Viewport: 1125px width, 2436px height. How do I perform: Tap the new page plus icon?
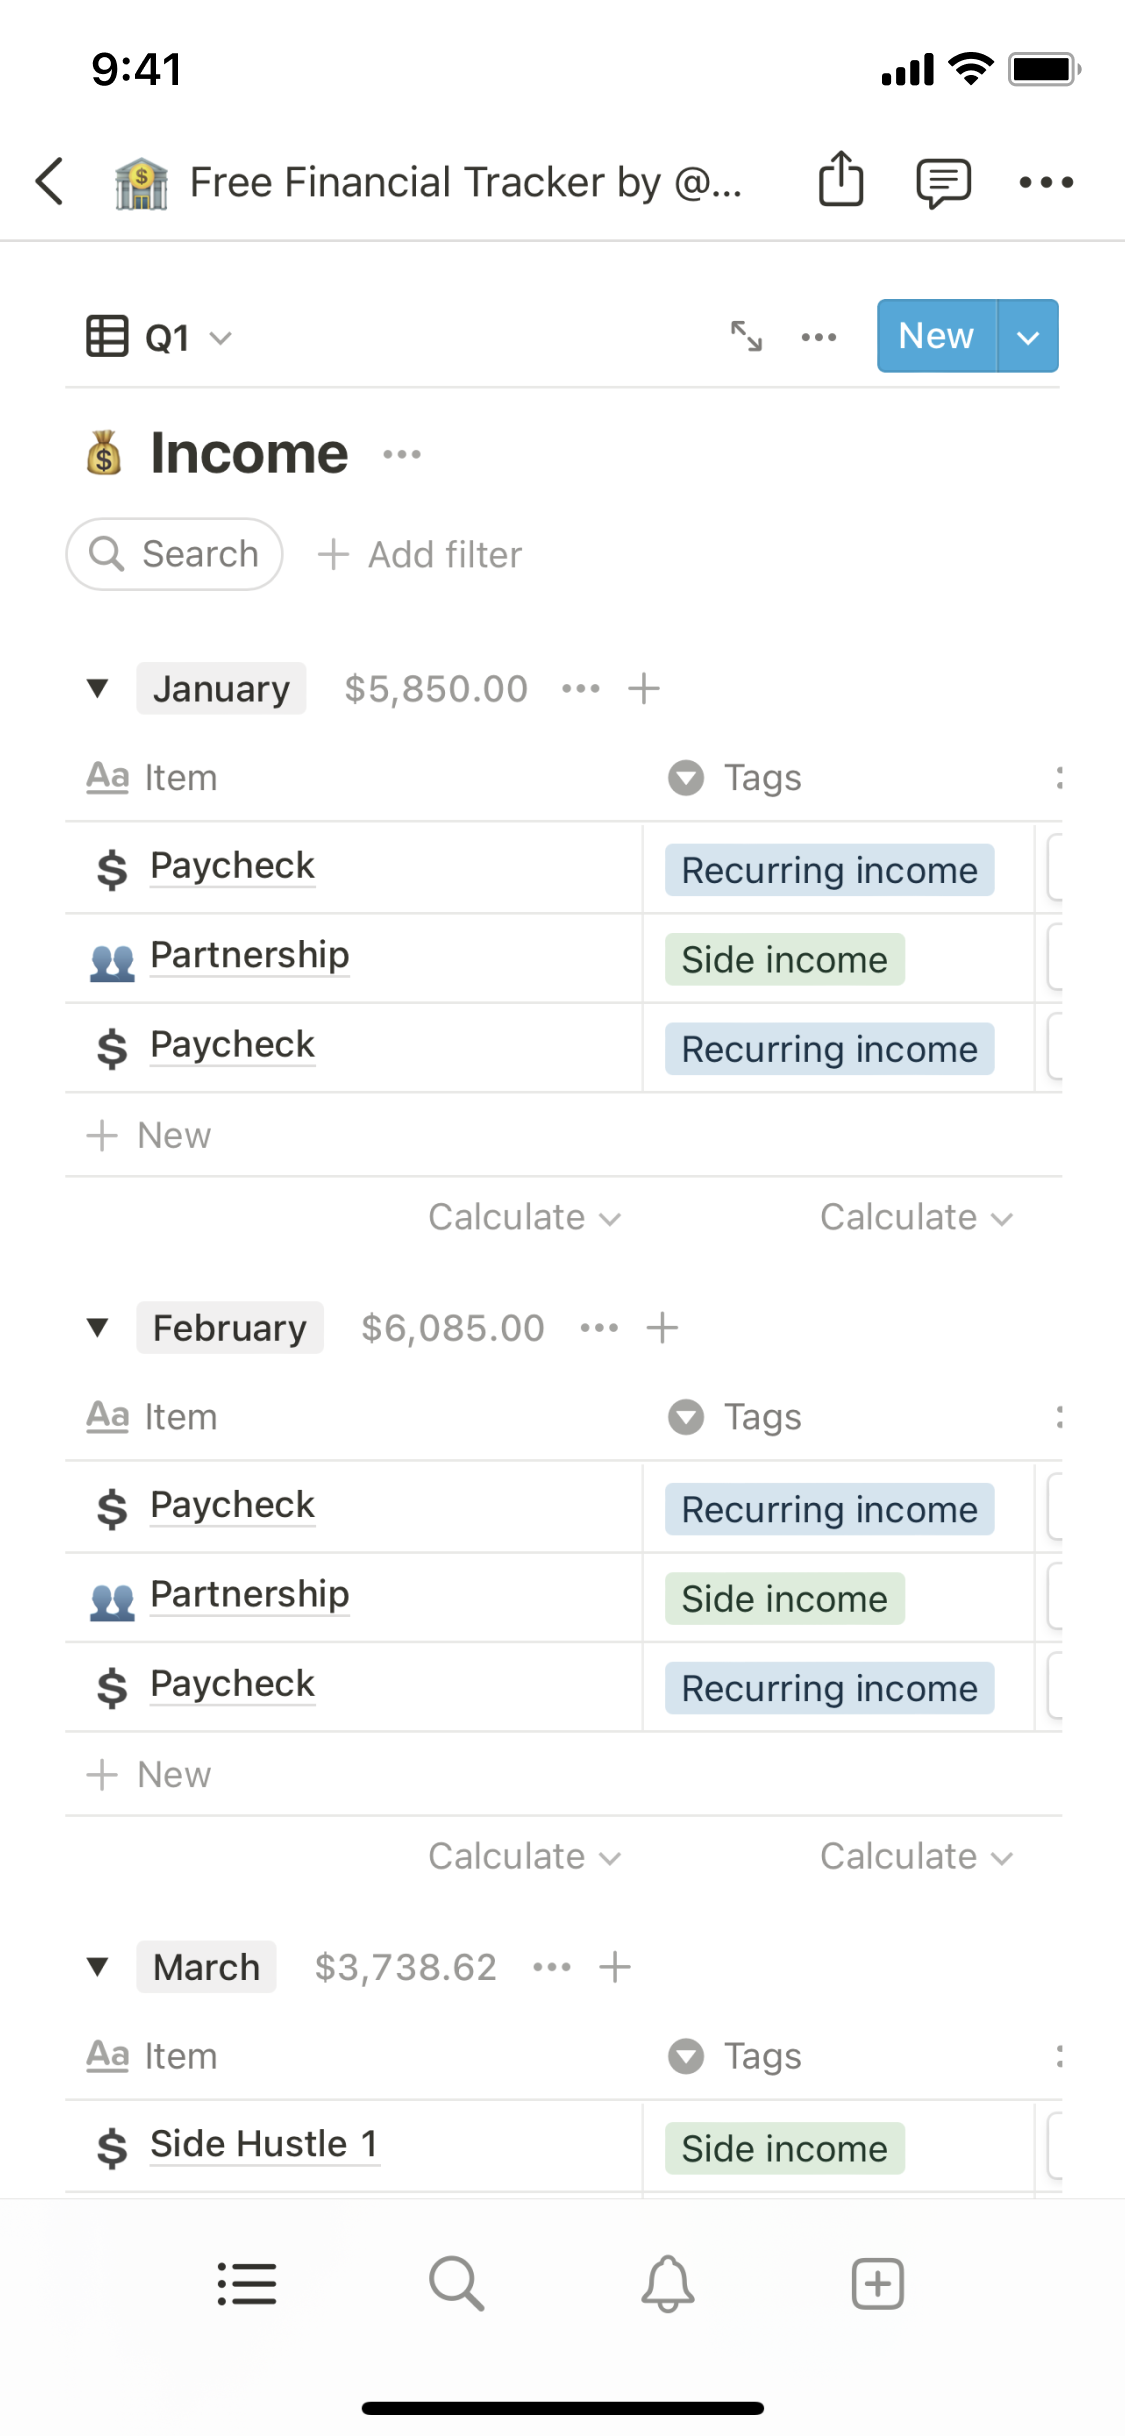click(x=877, y=2284)
